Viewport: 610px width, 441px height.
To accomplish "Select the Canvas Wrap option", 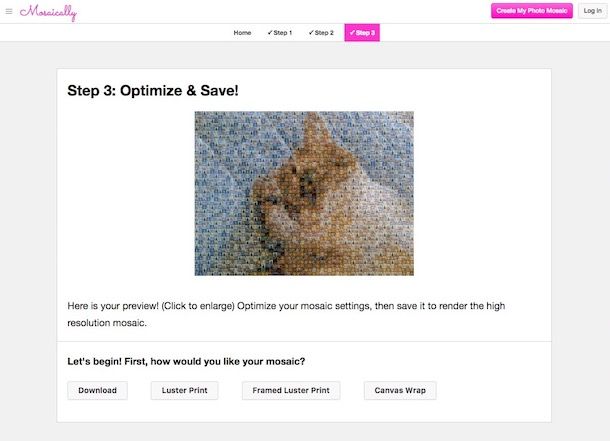I will coord(400,390).
